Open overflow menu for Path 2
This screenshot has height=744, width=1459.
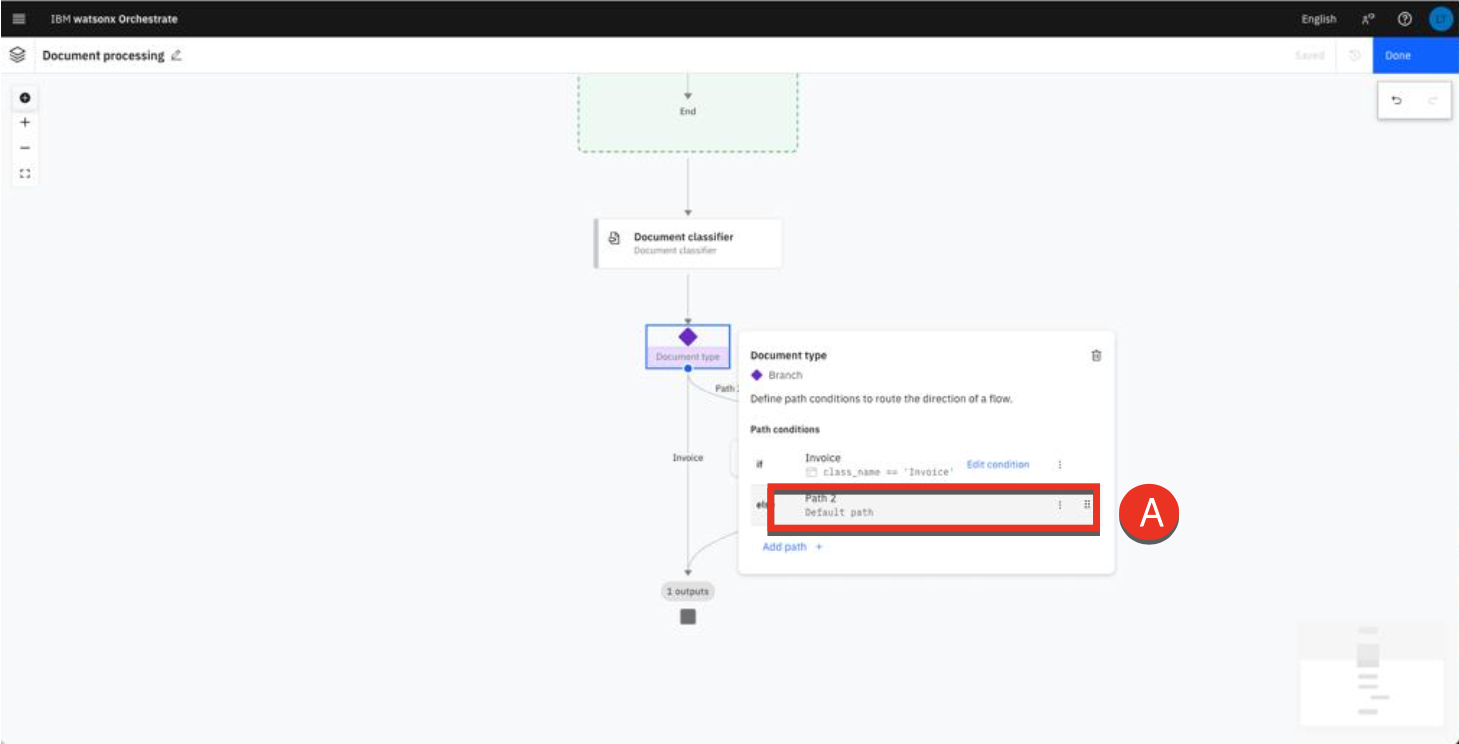tap(1060, 505)
